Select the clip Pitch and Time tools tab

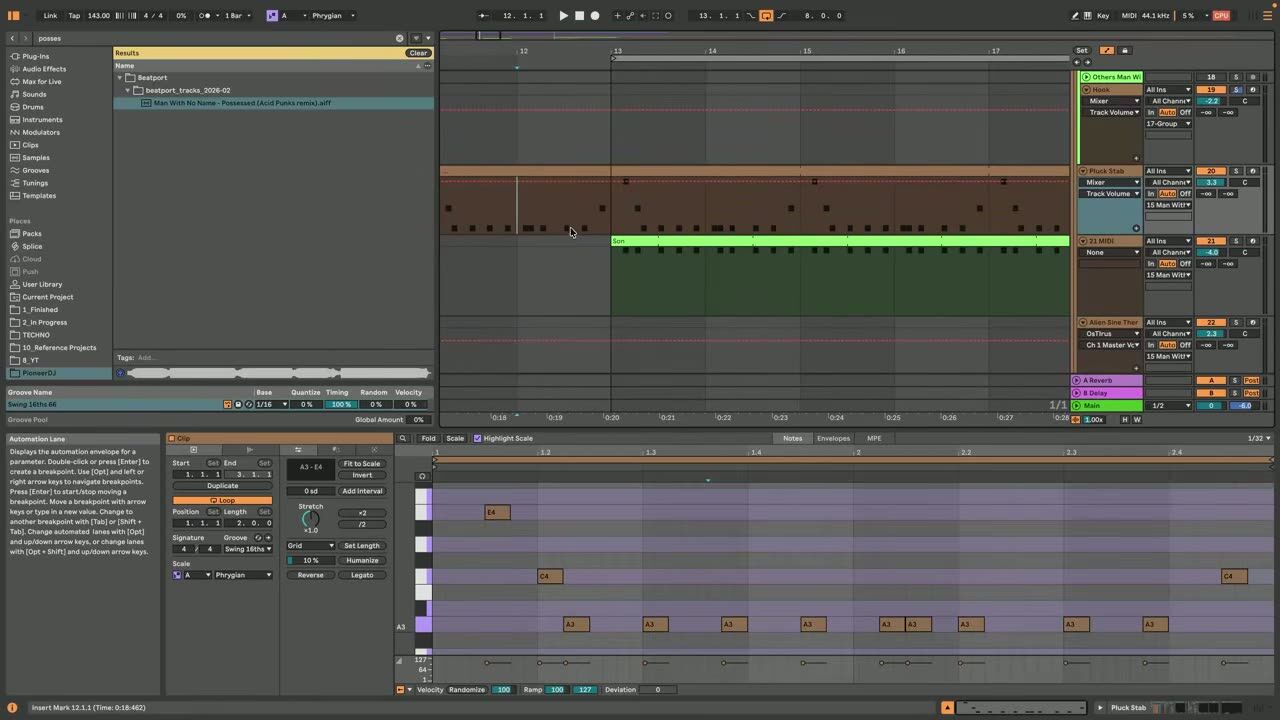pyautogui.click(x=298, y=450)
